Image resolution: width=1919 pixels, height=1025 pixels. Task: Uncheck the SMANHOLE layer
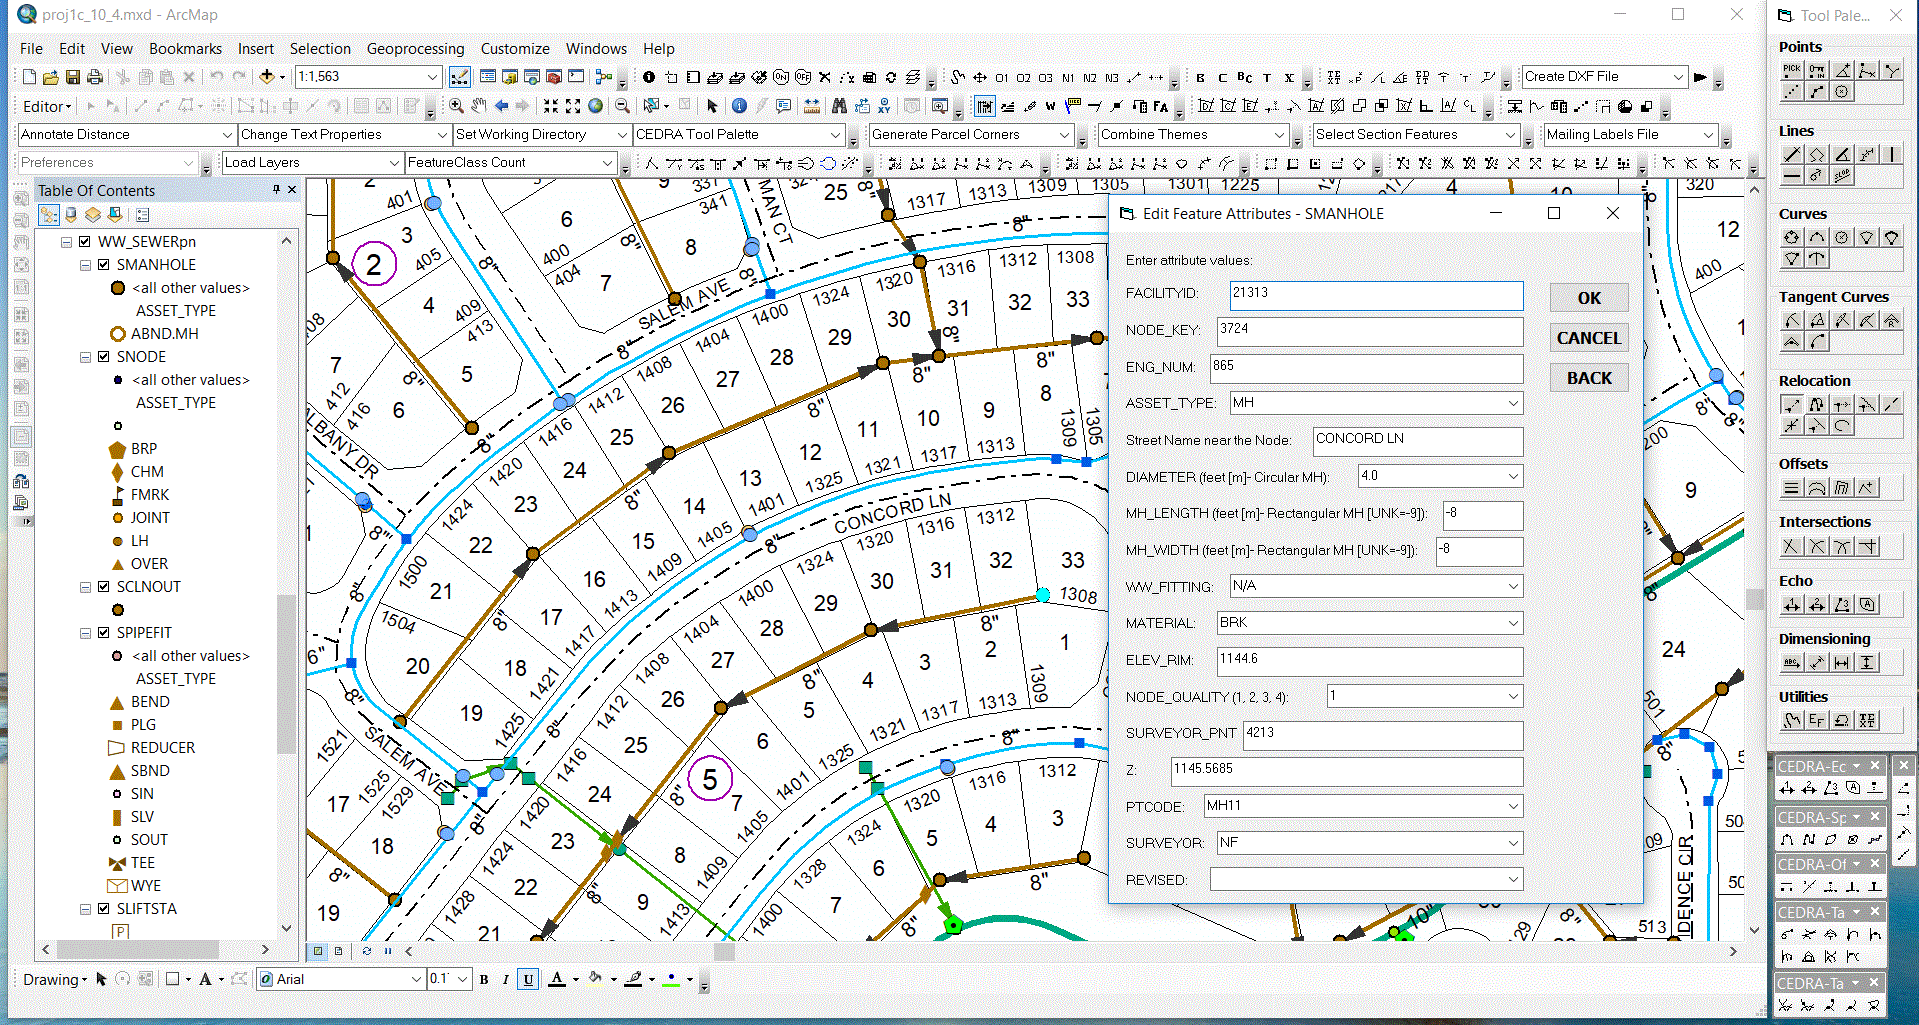[x=103, y=265]
